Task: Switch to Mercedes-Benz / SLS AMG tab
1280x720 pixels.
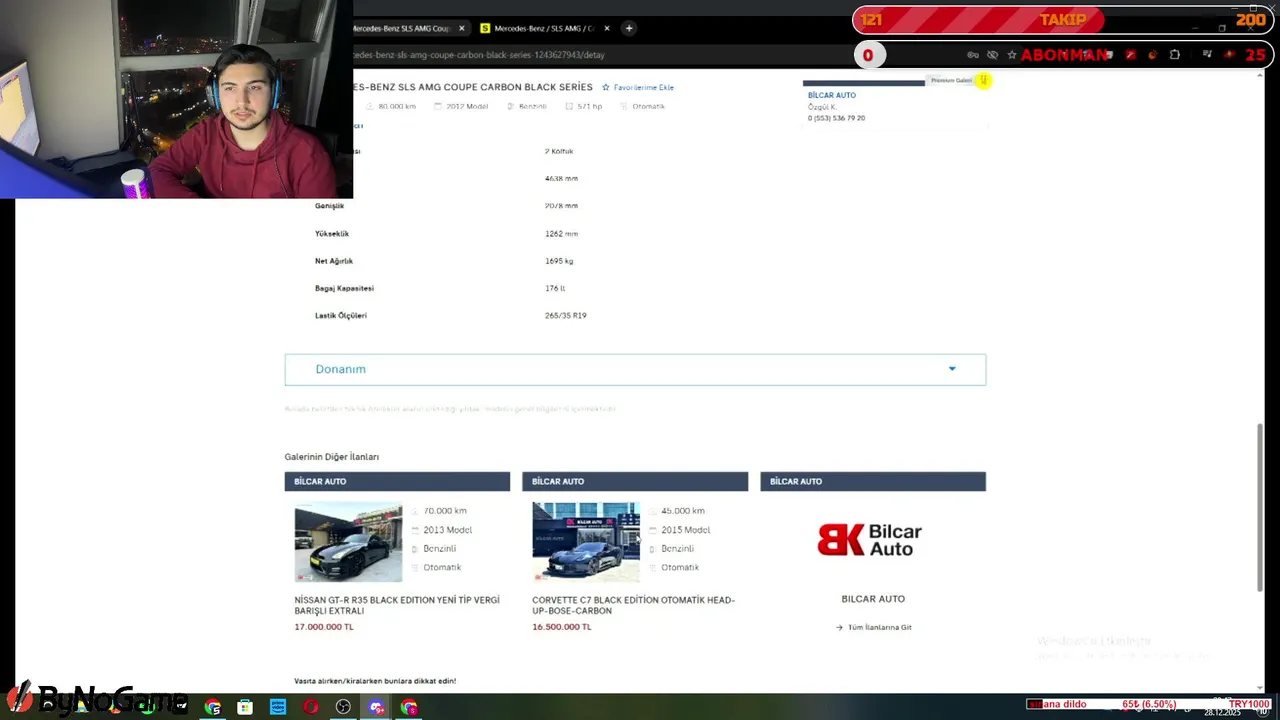Action: pyautogui.click(x=543, y=28)
